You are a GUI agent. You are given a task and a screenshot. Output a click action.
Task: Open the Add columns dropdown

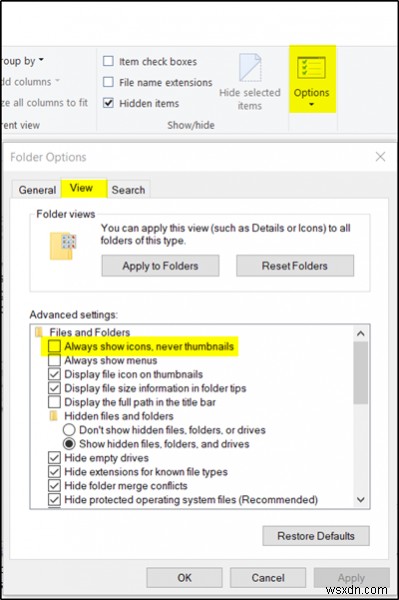30,82
